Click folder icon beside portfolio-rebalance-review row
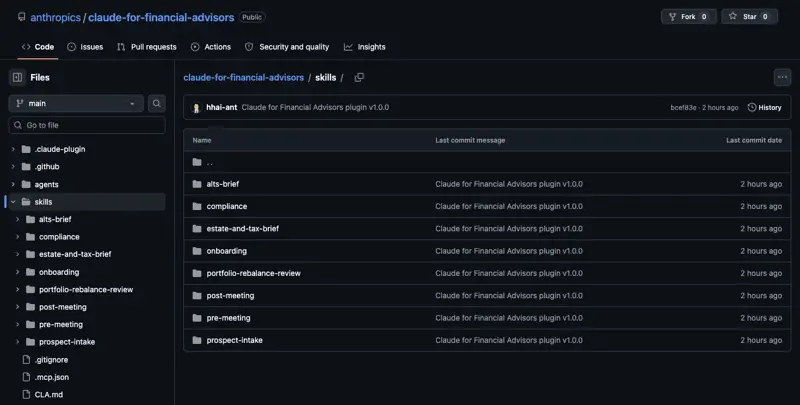The width and height of the screenshot is (800, 405). [x=197, y=273]
